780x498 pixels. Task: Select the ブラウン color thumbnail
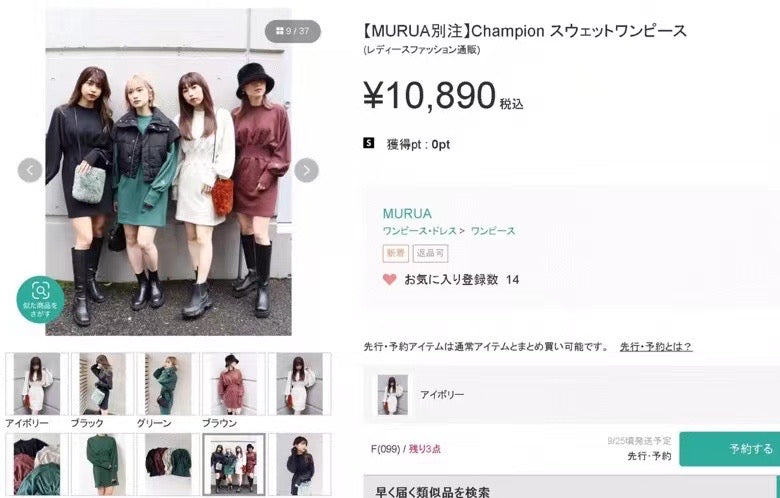click(x=233, y=384)
